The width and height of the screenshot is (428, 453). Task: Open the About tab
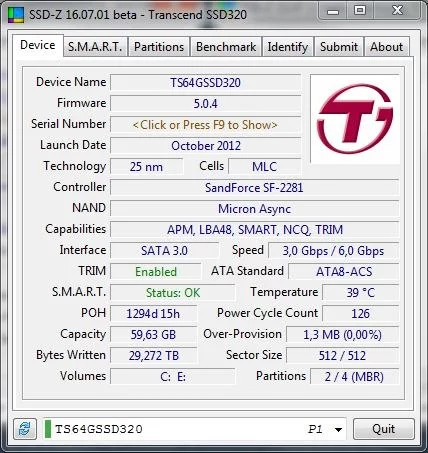pyautogui.click(x=387, y=47)
